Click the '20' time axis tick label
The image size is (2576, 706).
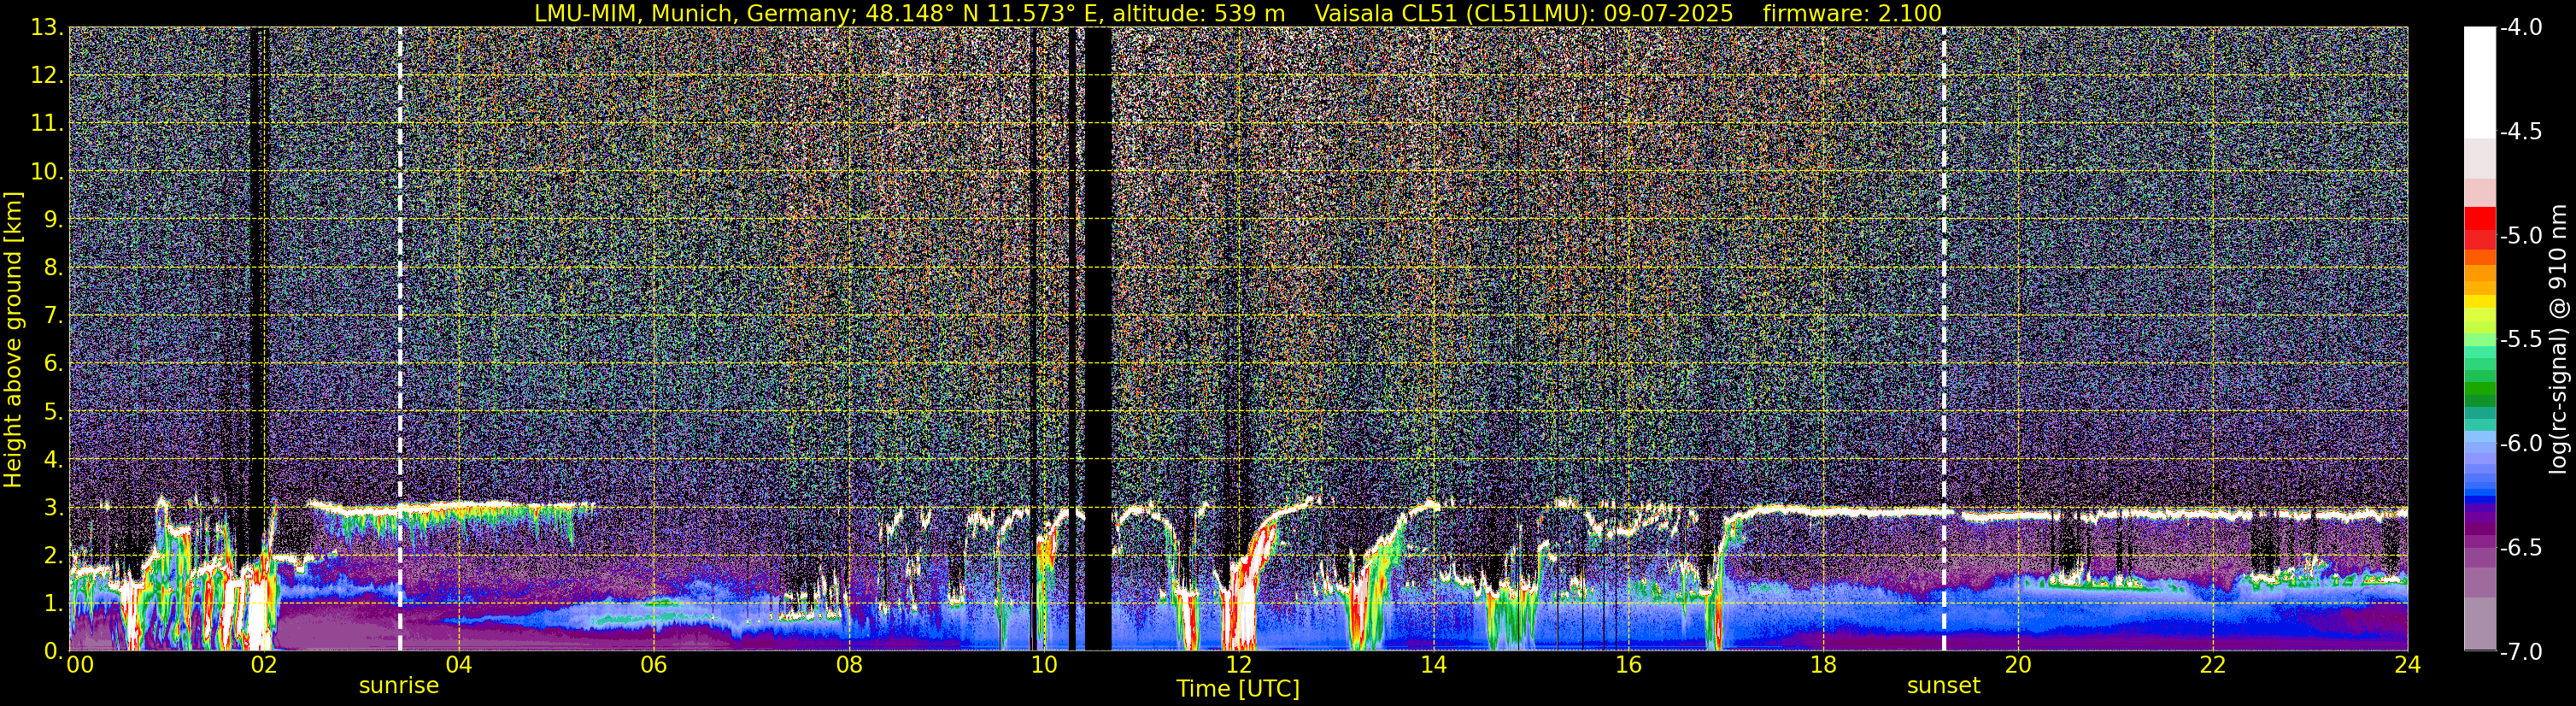point(2018,665)
